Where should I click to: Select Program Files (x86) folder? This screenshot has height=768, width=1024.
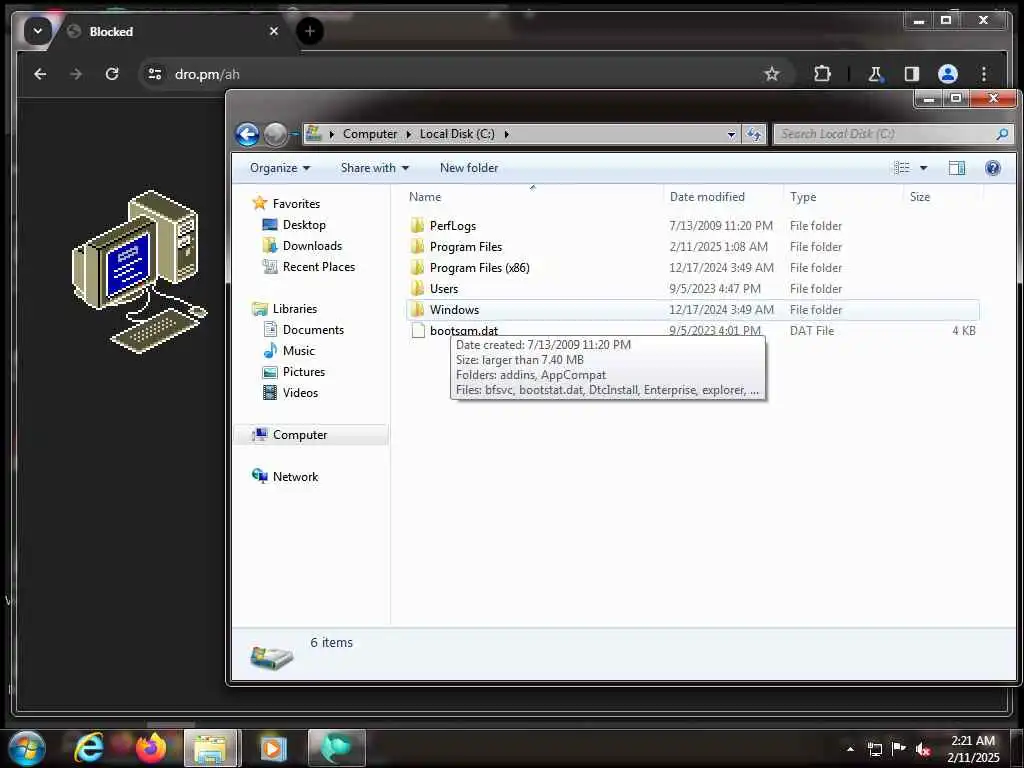click(479, 268)
